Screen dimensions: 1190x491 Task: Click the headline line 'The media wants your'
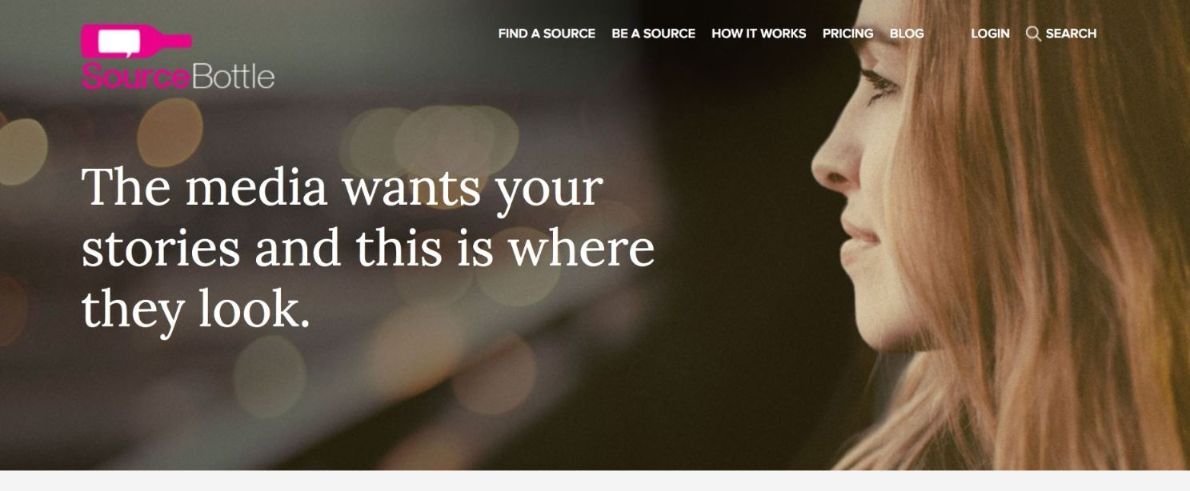pos(342,187)
